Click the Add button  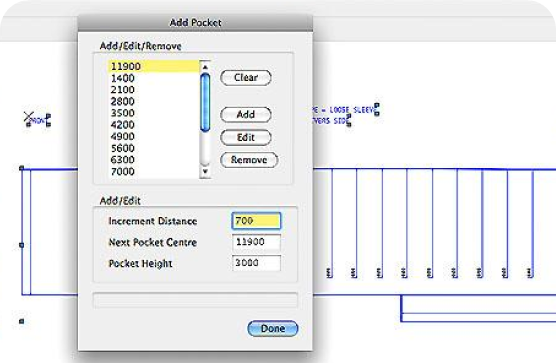click(246, 115)
